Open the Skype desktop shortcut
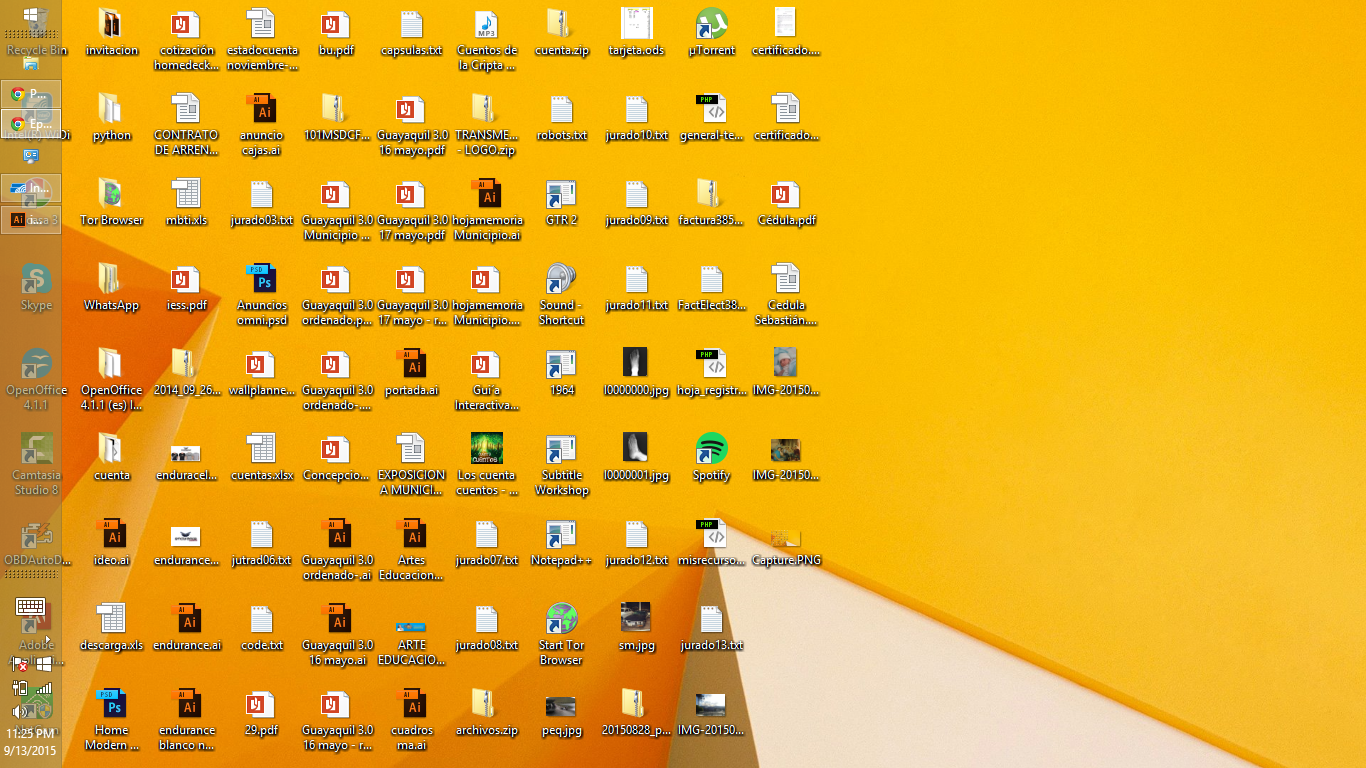Viewport: 1366px width, 768px height. coord(37,286)
